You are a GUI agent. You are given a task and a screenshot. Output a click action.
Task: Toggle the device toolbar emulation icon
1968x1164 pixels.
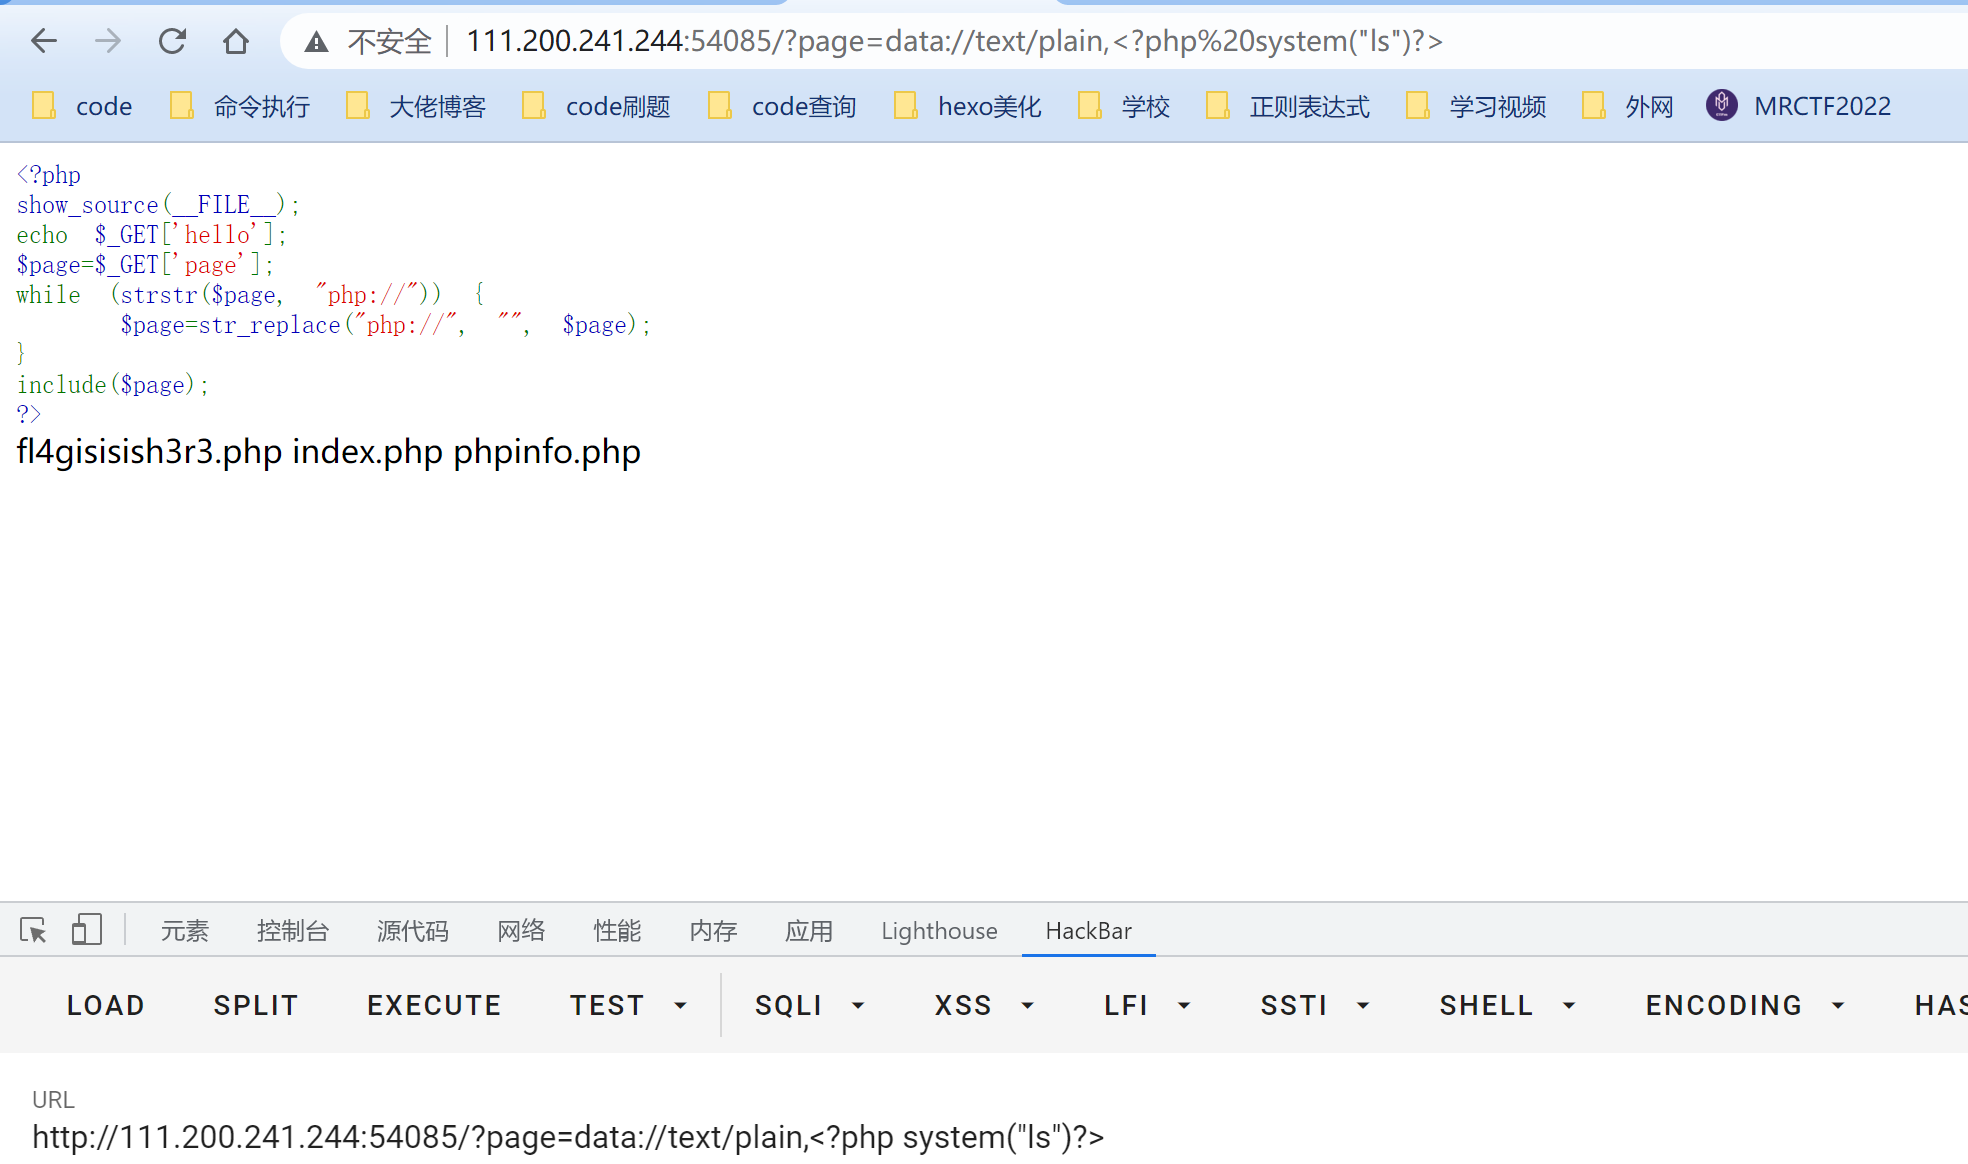pos(87,931)
